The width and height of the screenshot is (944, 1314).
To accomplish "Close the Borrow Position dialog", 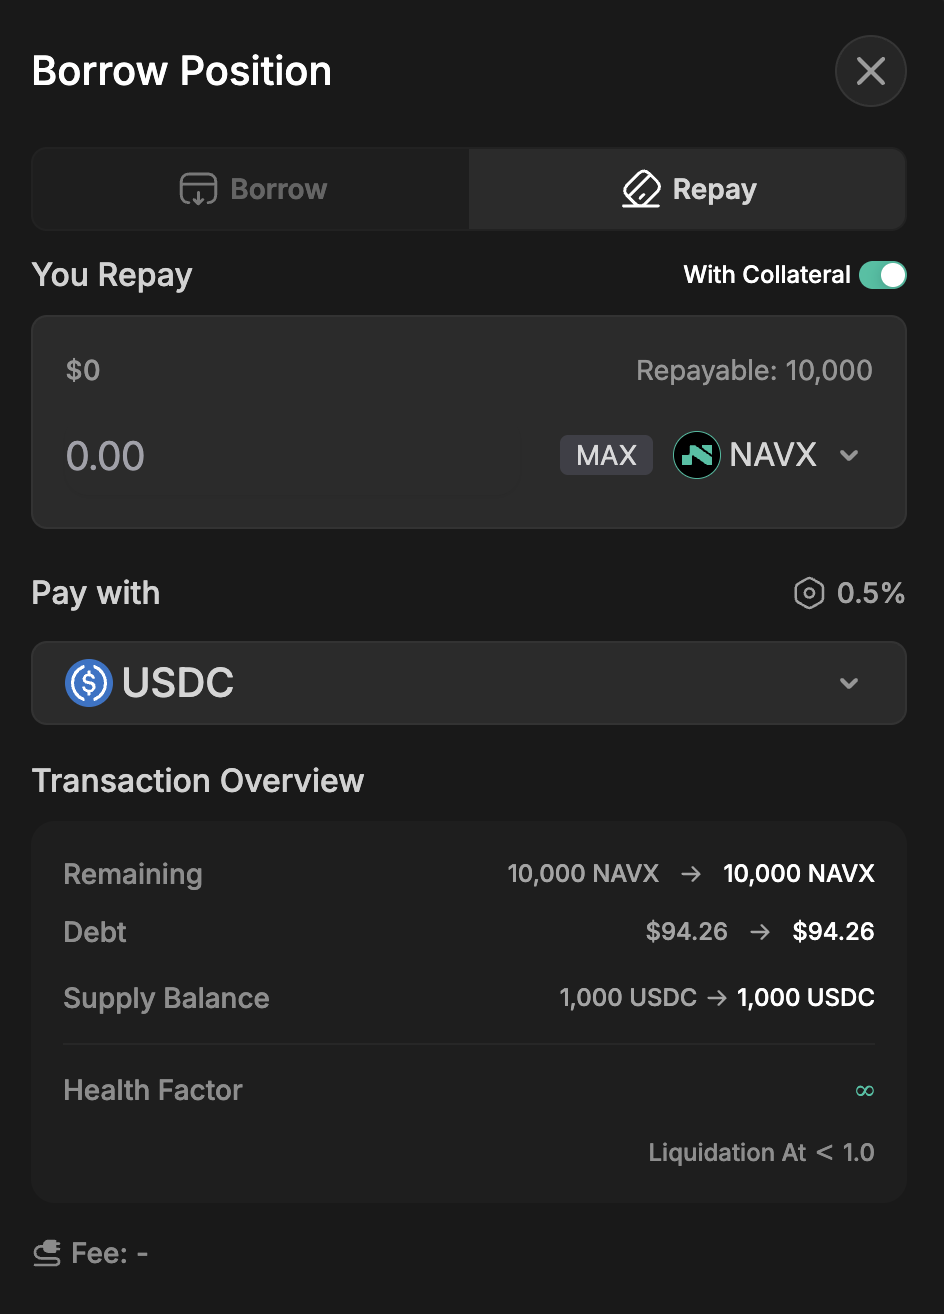I will (870, 71).
